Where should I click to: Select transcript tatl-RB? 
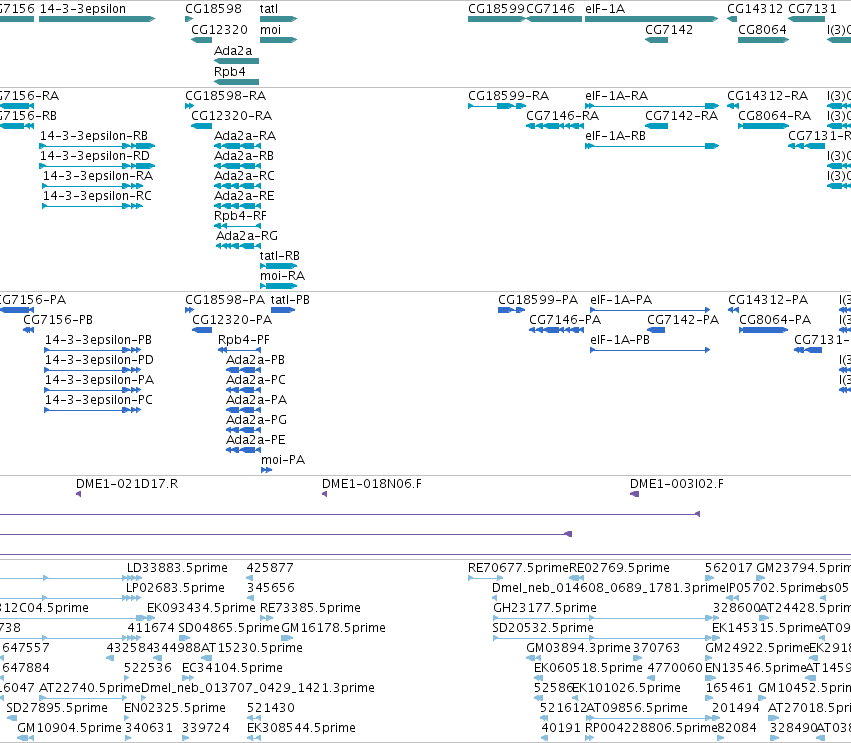[280, 256]
